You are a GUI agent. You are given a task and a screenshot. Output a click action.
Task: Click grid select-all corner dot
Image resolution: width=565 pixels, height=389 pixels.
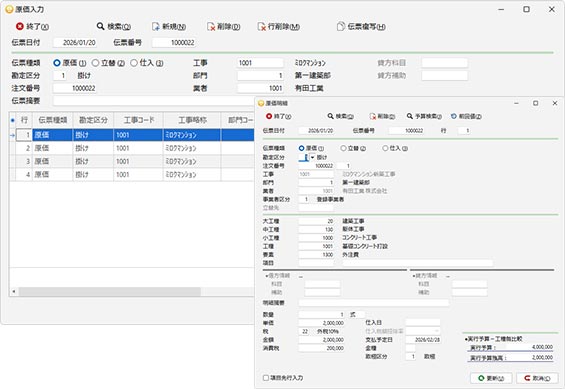13,120
